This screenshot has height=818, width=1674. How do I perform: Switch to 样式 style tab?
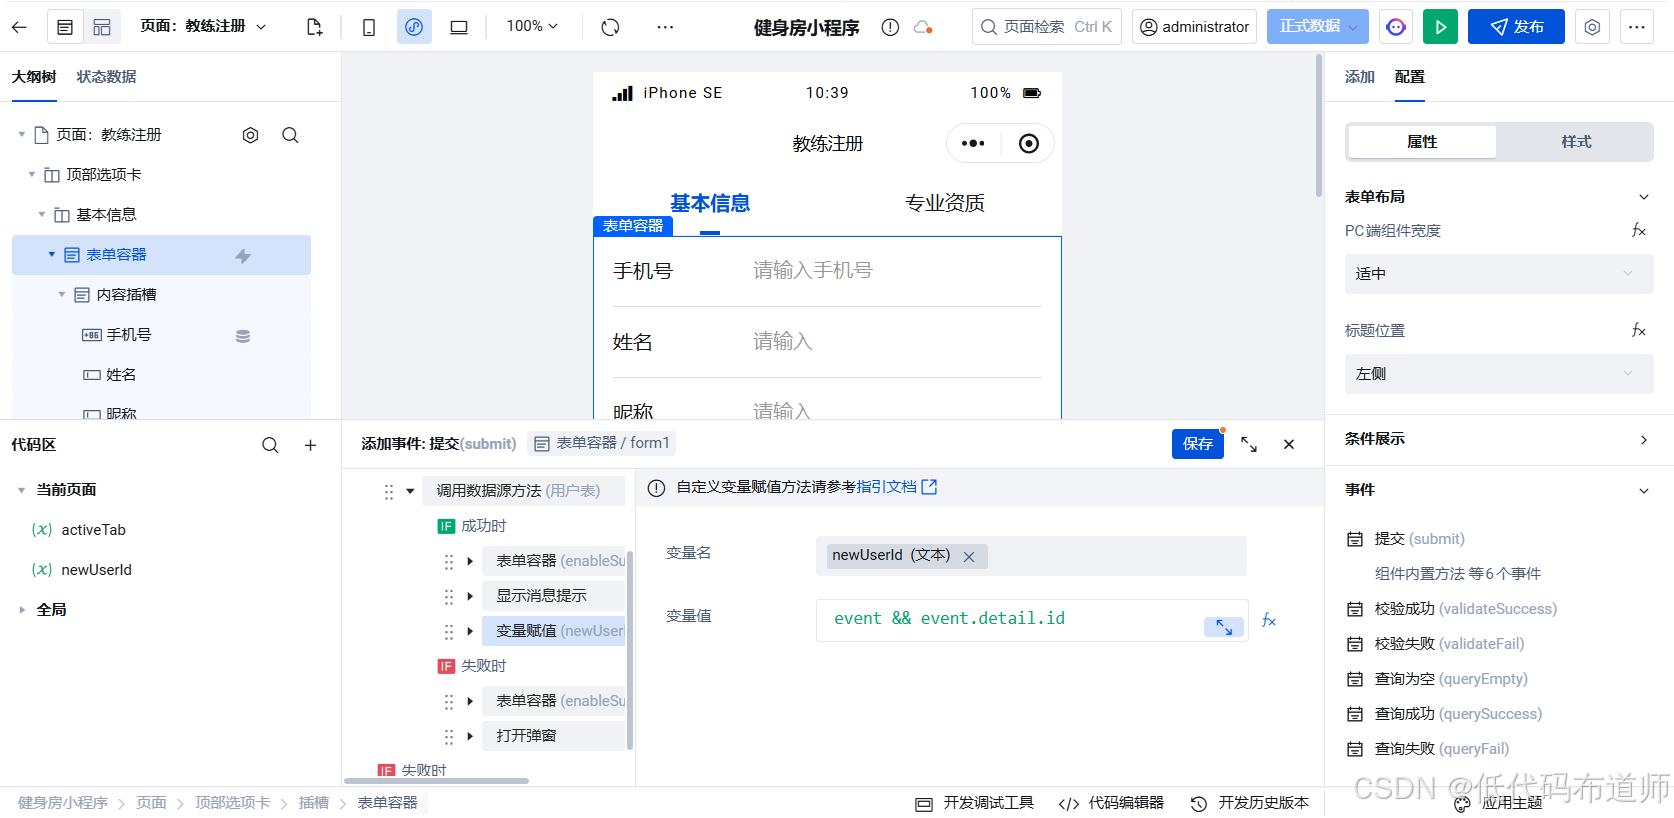click(x=1576, y=142)
